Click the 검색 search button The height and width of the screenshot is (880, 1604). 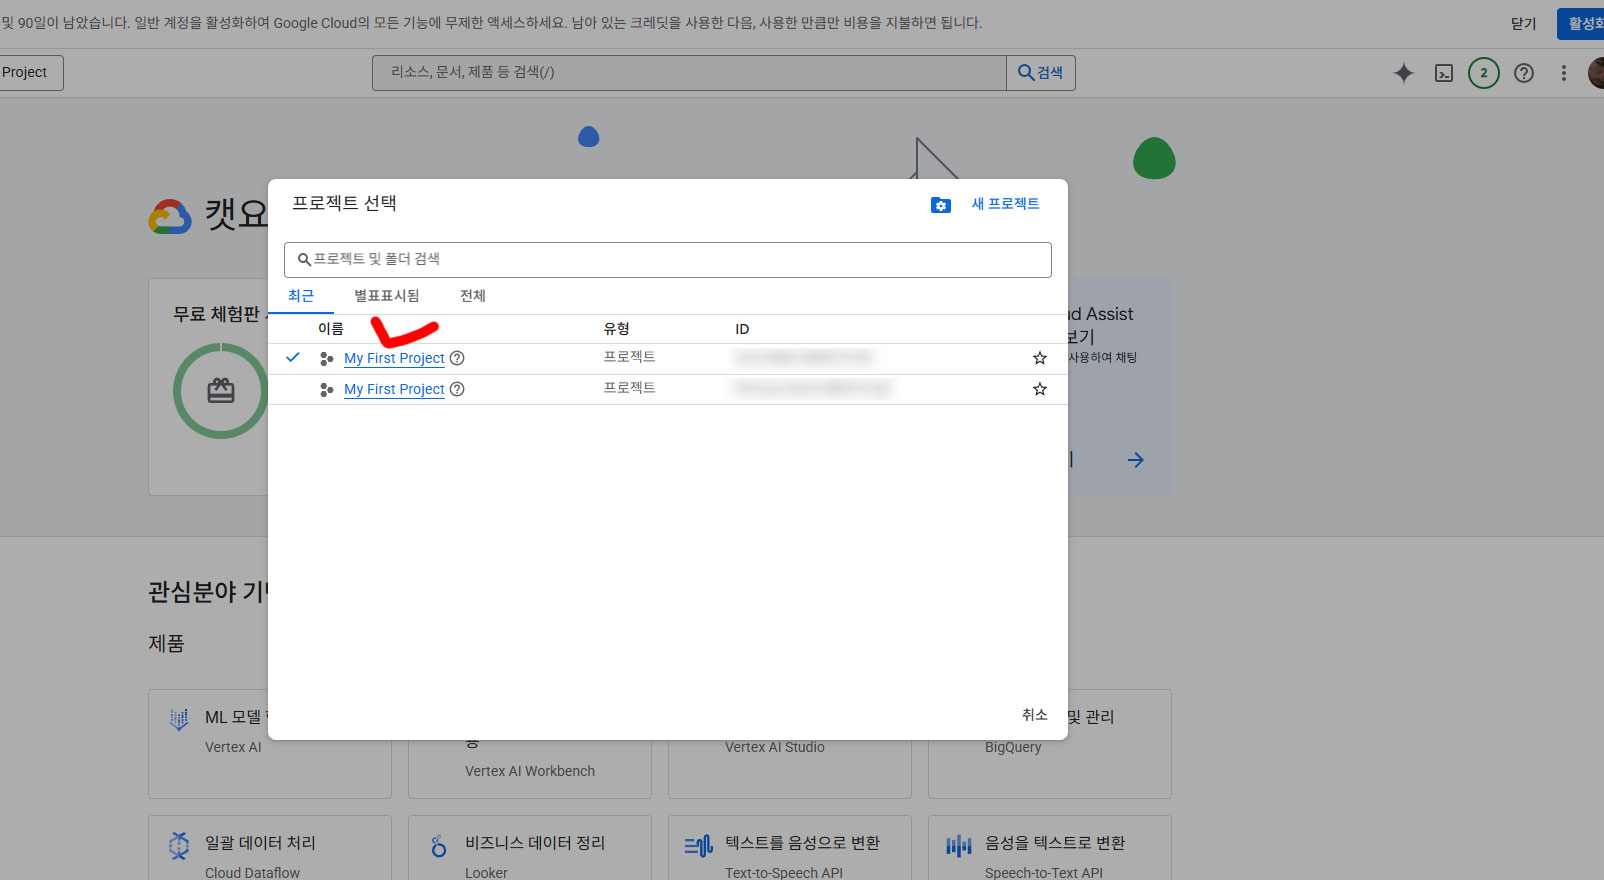[1041, 73]
